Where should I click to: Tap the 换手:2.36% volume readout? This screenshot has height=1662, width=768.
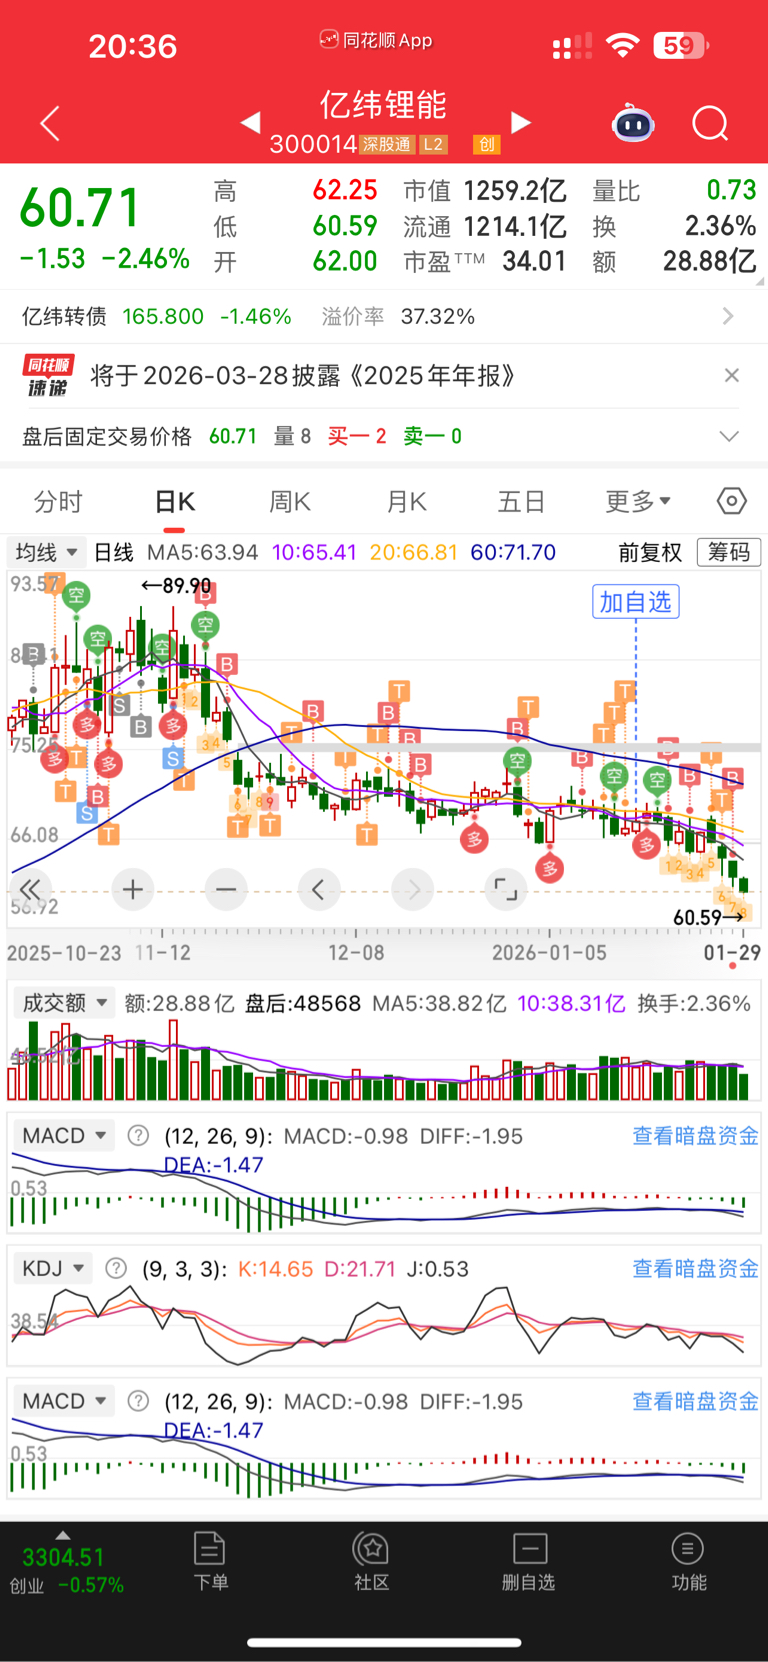click(694, 1003)
